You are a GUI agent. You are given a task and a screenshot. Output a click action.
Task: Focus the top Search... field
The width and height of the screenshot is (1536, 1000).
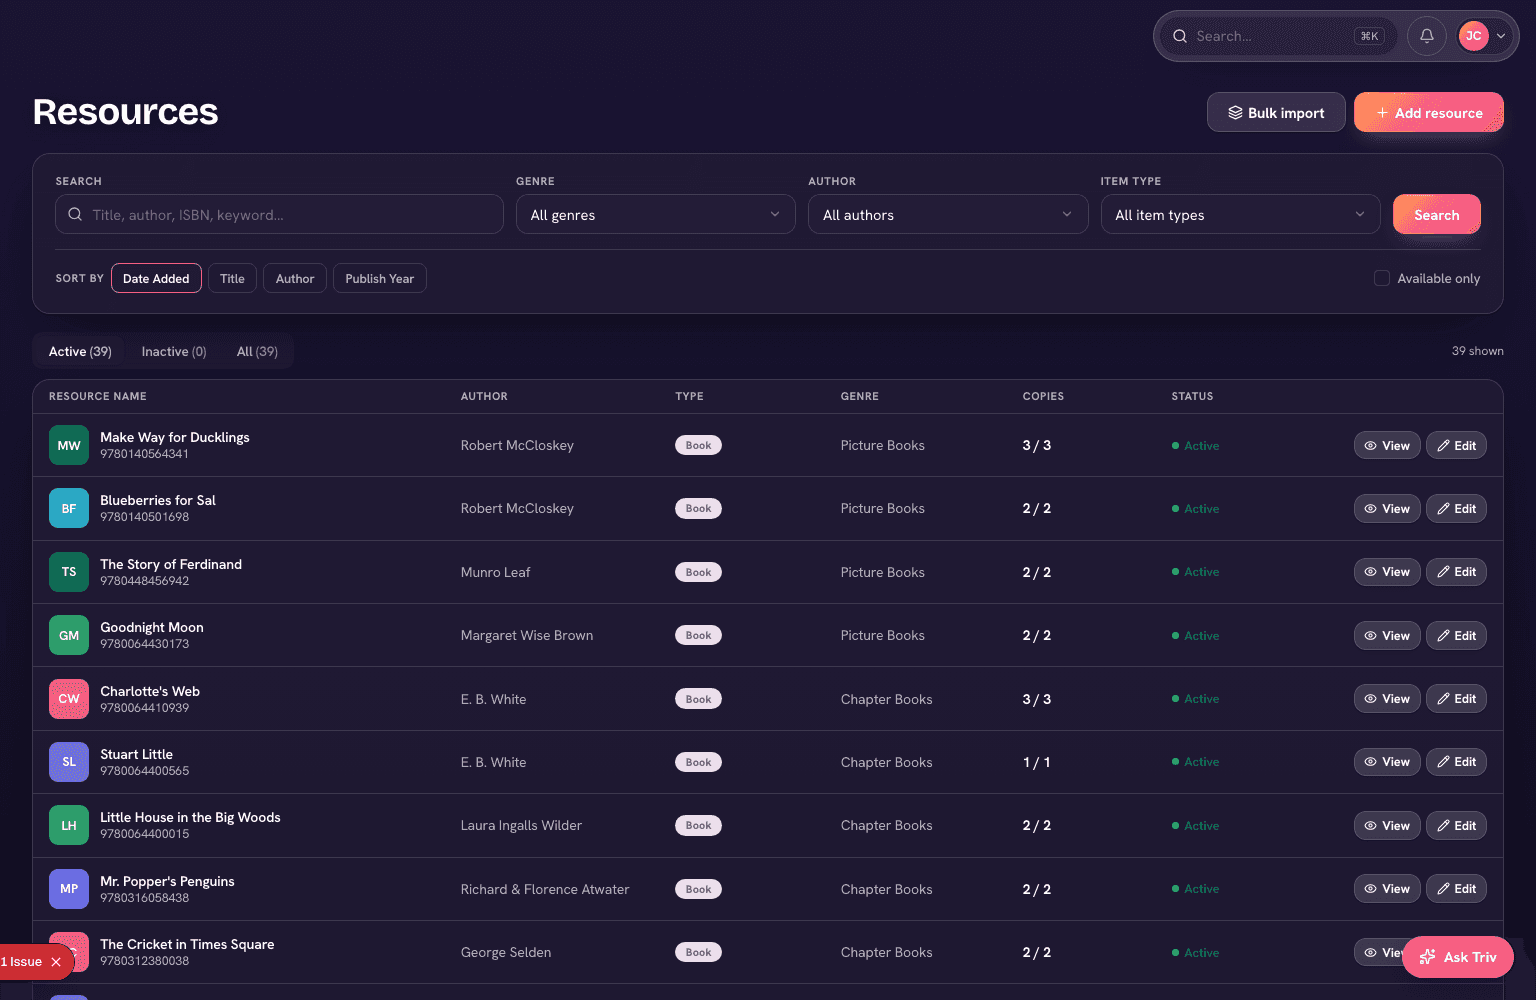tap(1277, 36)
